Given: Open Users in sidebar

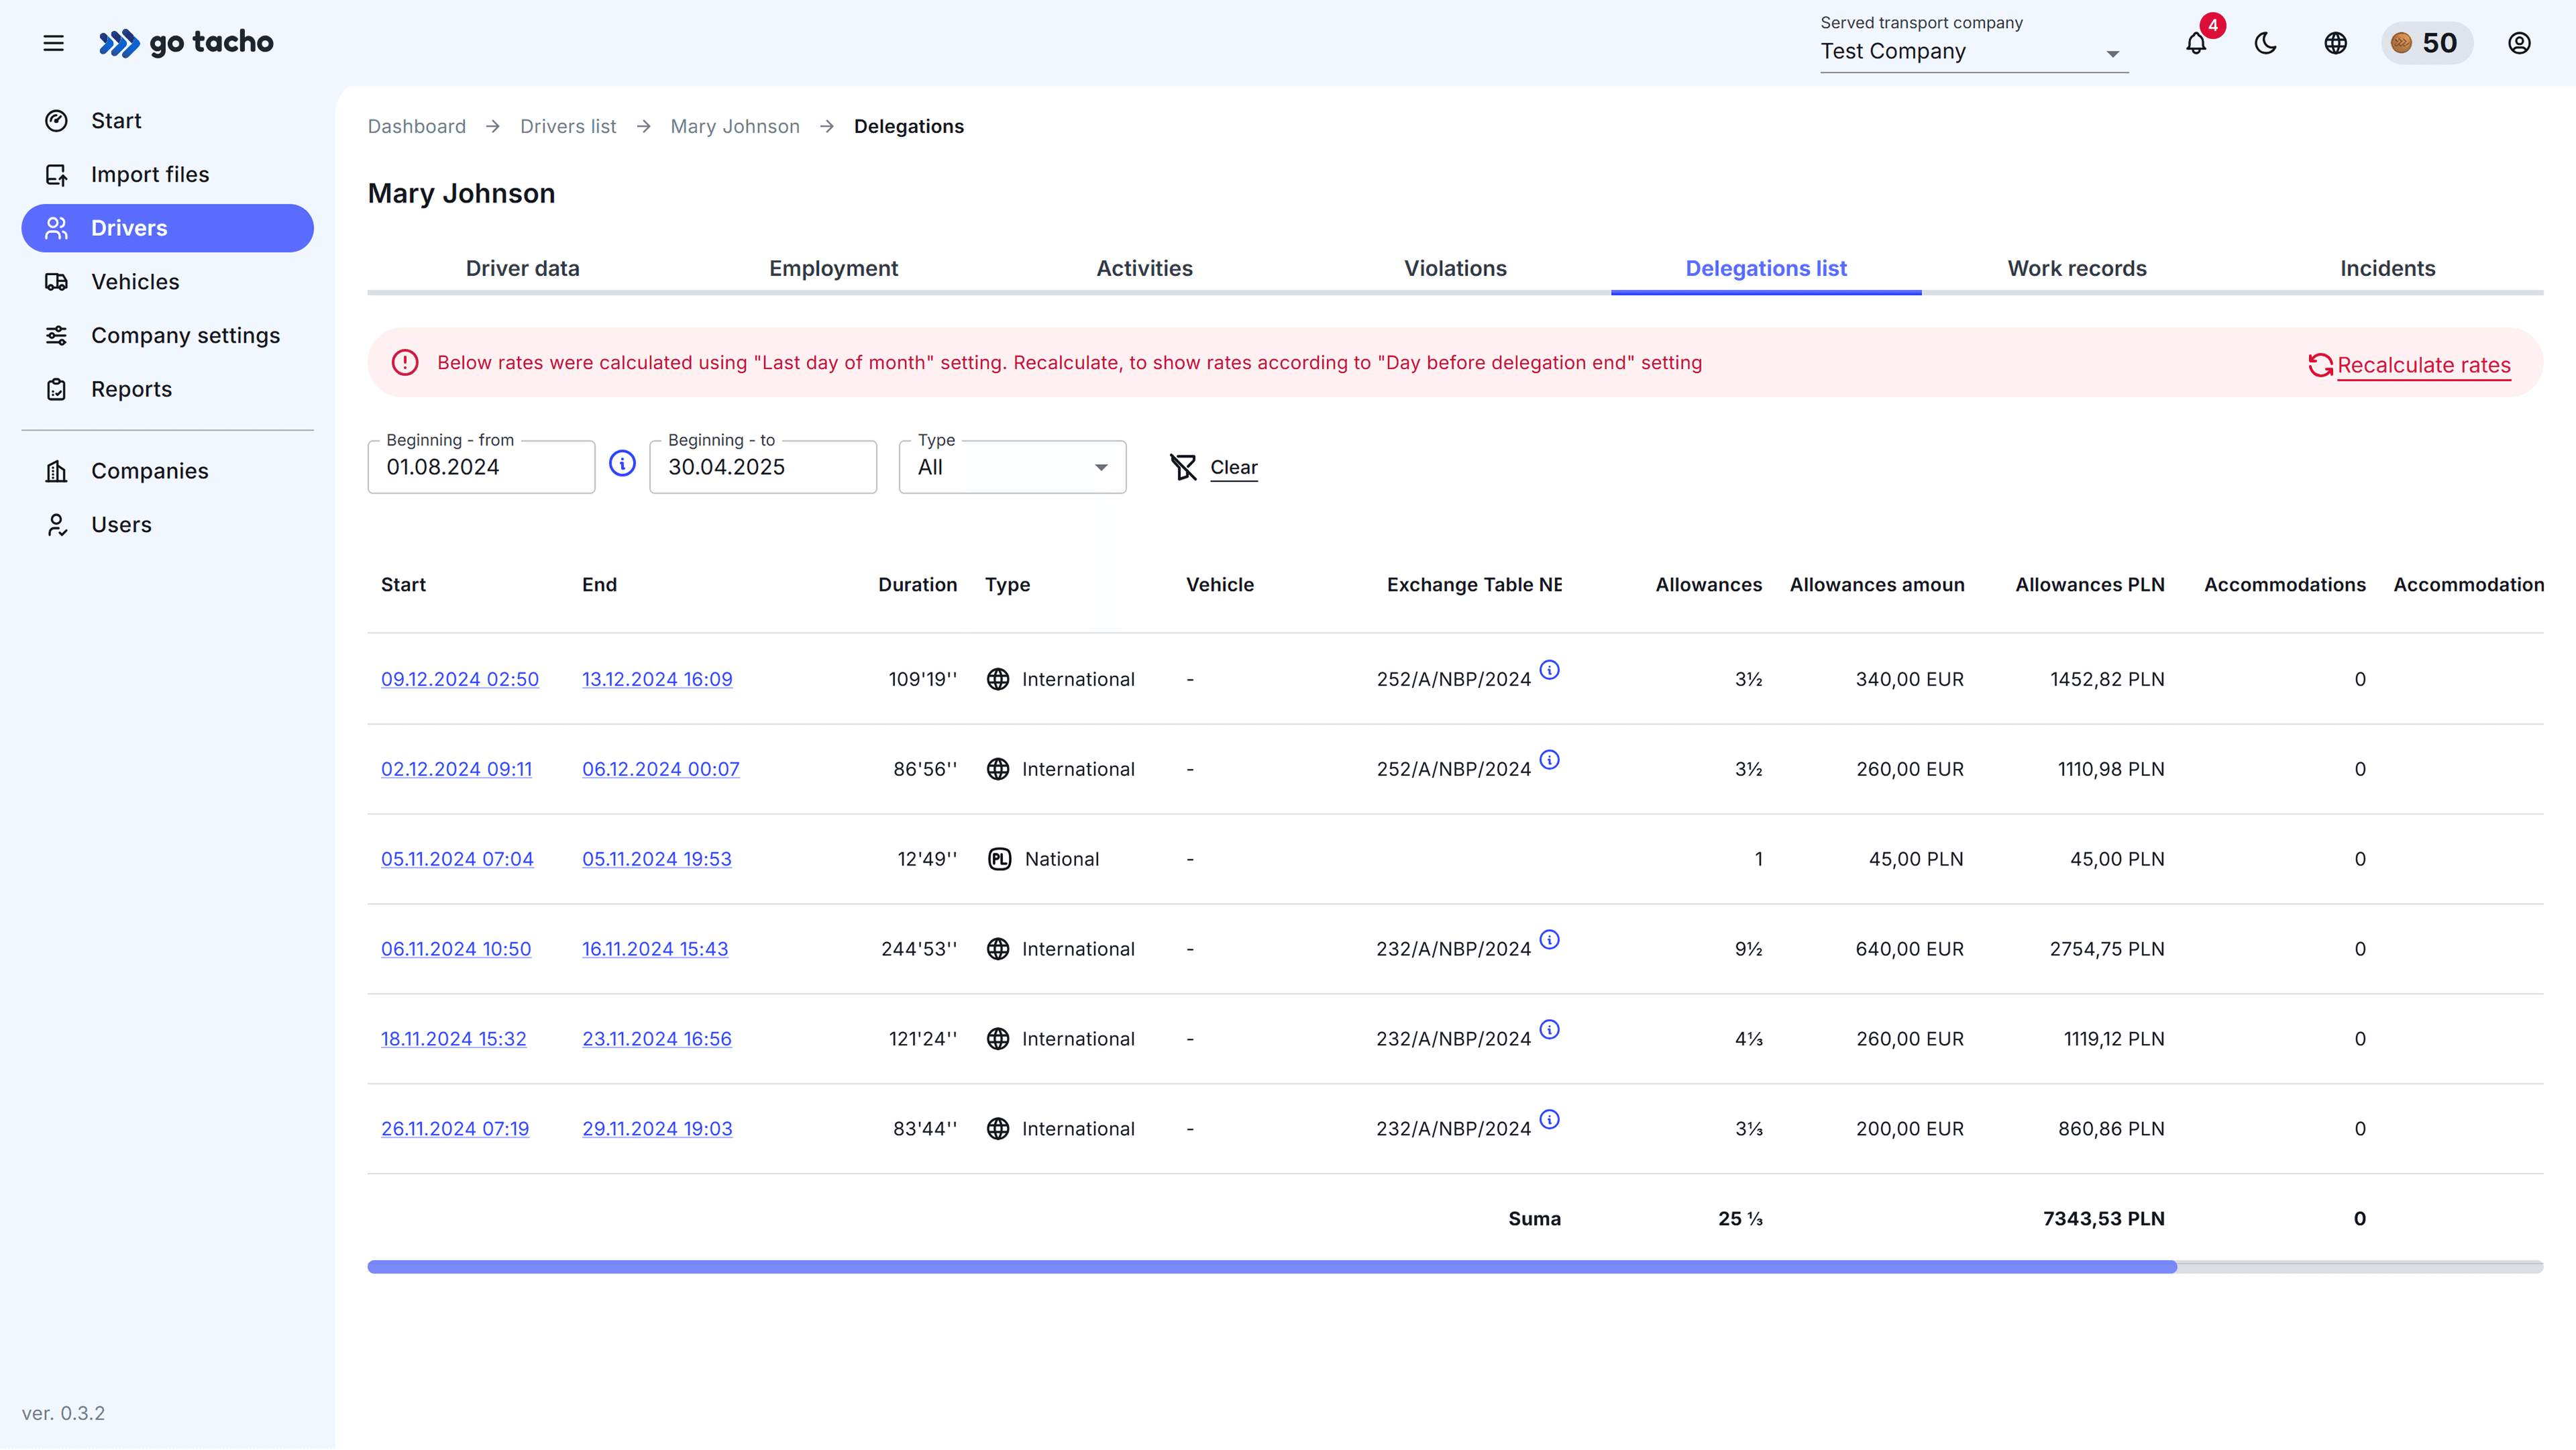Looking at the screenshot, I should coord(168,525).
